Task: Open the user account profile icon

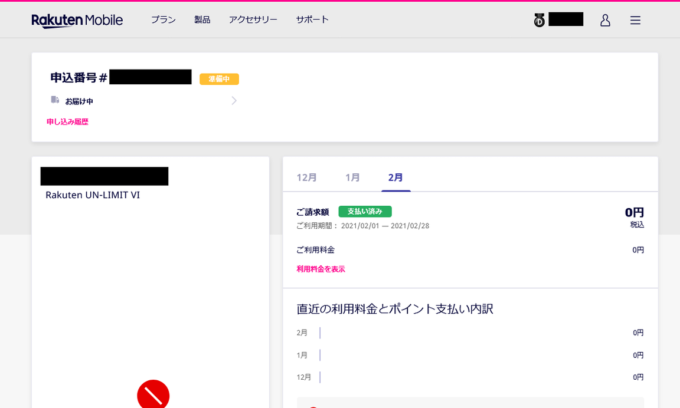Action: click(x=605, y=20)
